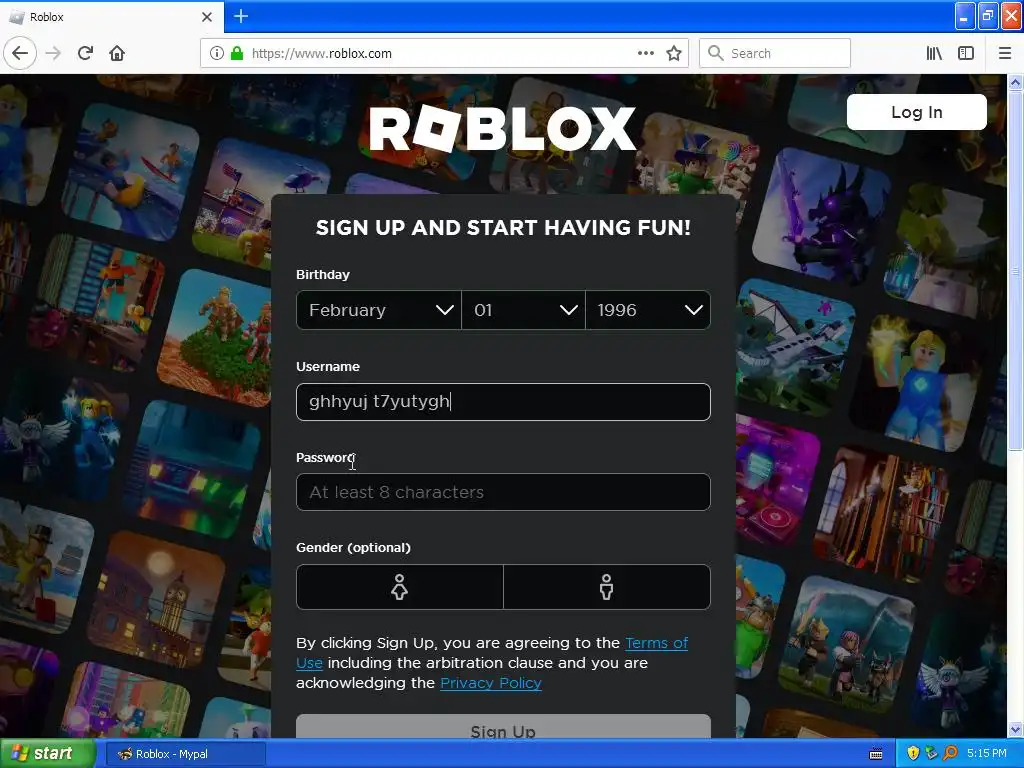The height and width of the screenshot is (768, 1024).
Task: Select the female gender option
Action: 400,587
